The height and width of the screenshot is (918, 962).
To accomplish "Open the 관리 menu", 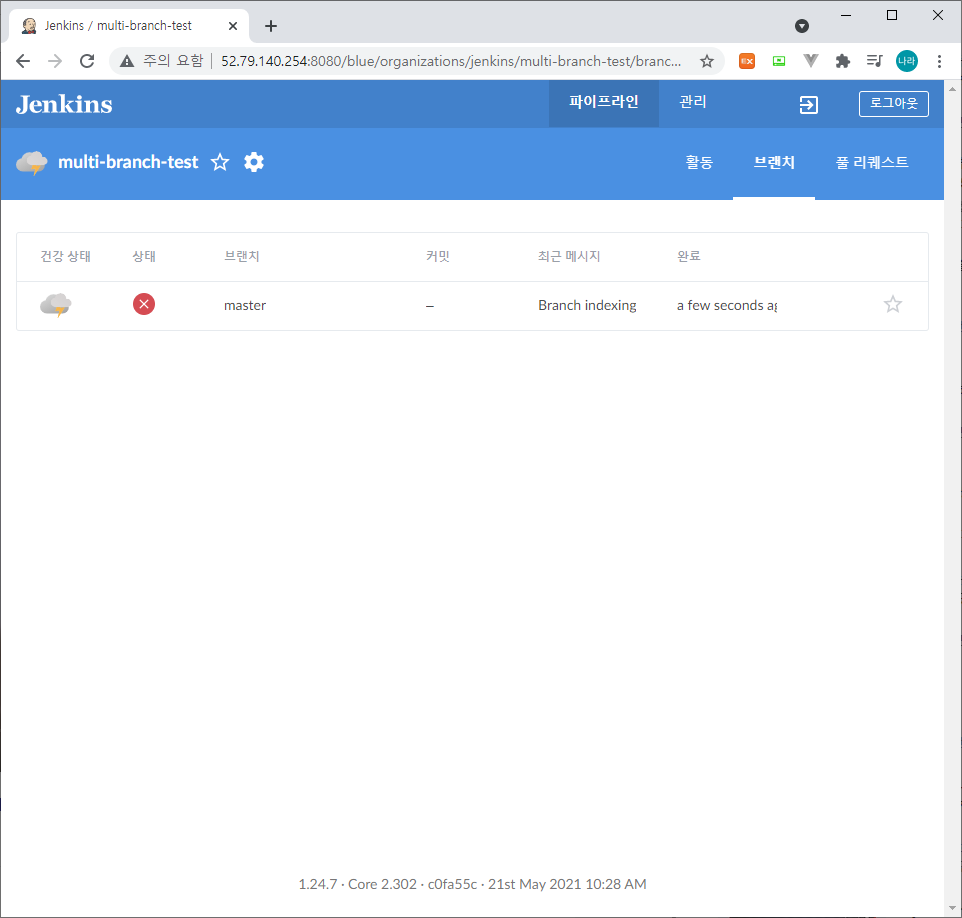I will coord(693,102).
